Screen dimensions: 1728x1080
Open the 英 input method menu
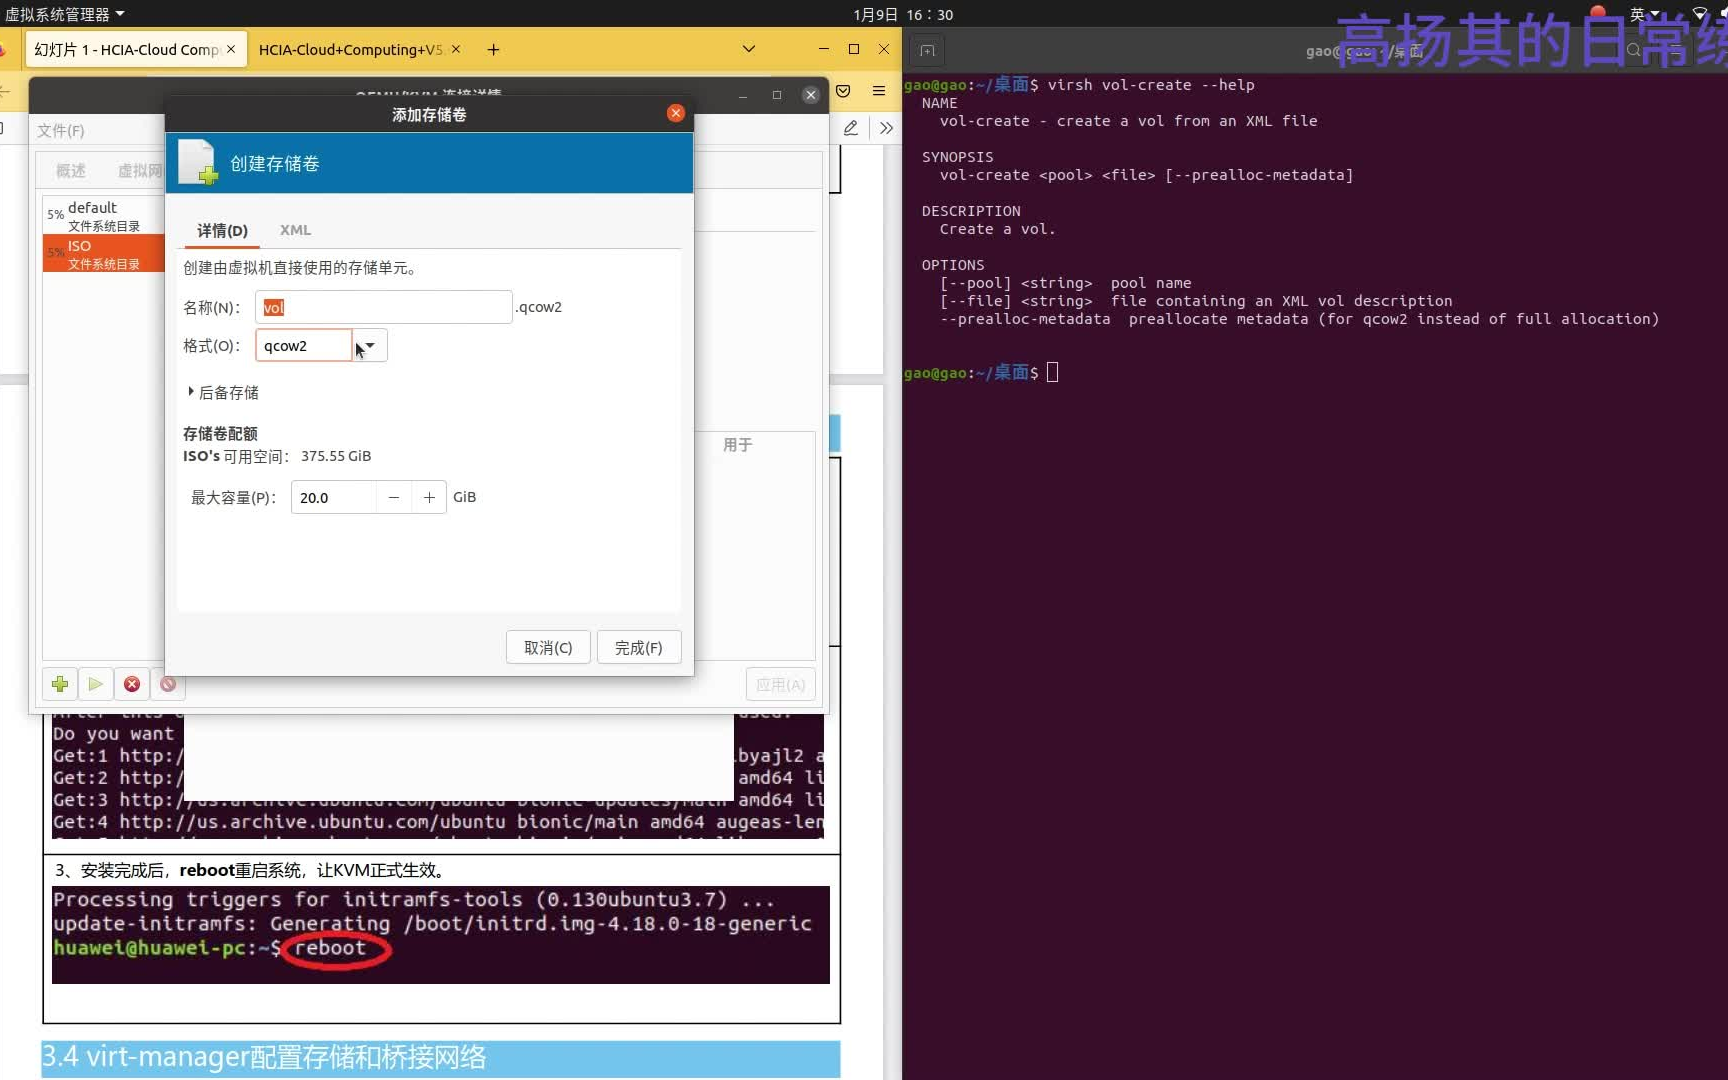click(x=1645, y=14)
